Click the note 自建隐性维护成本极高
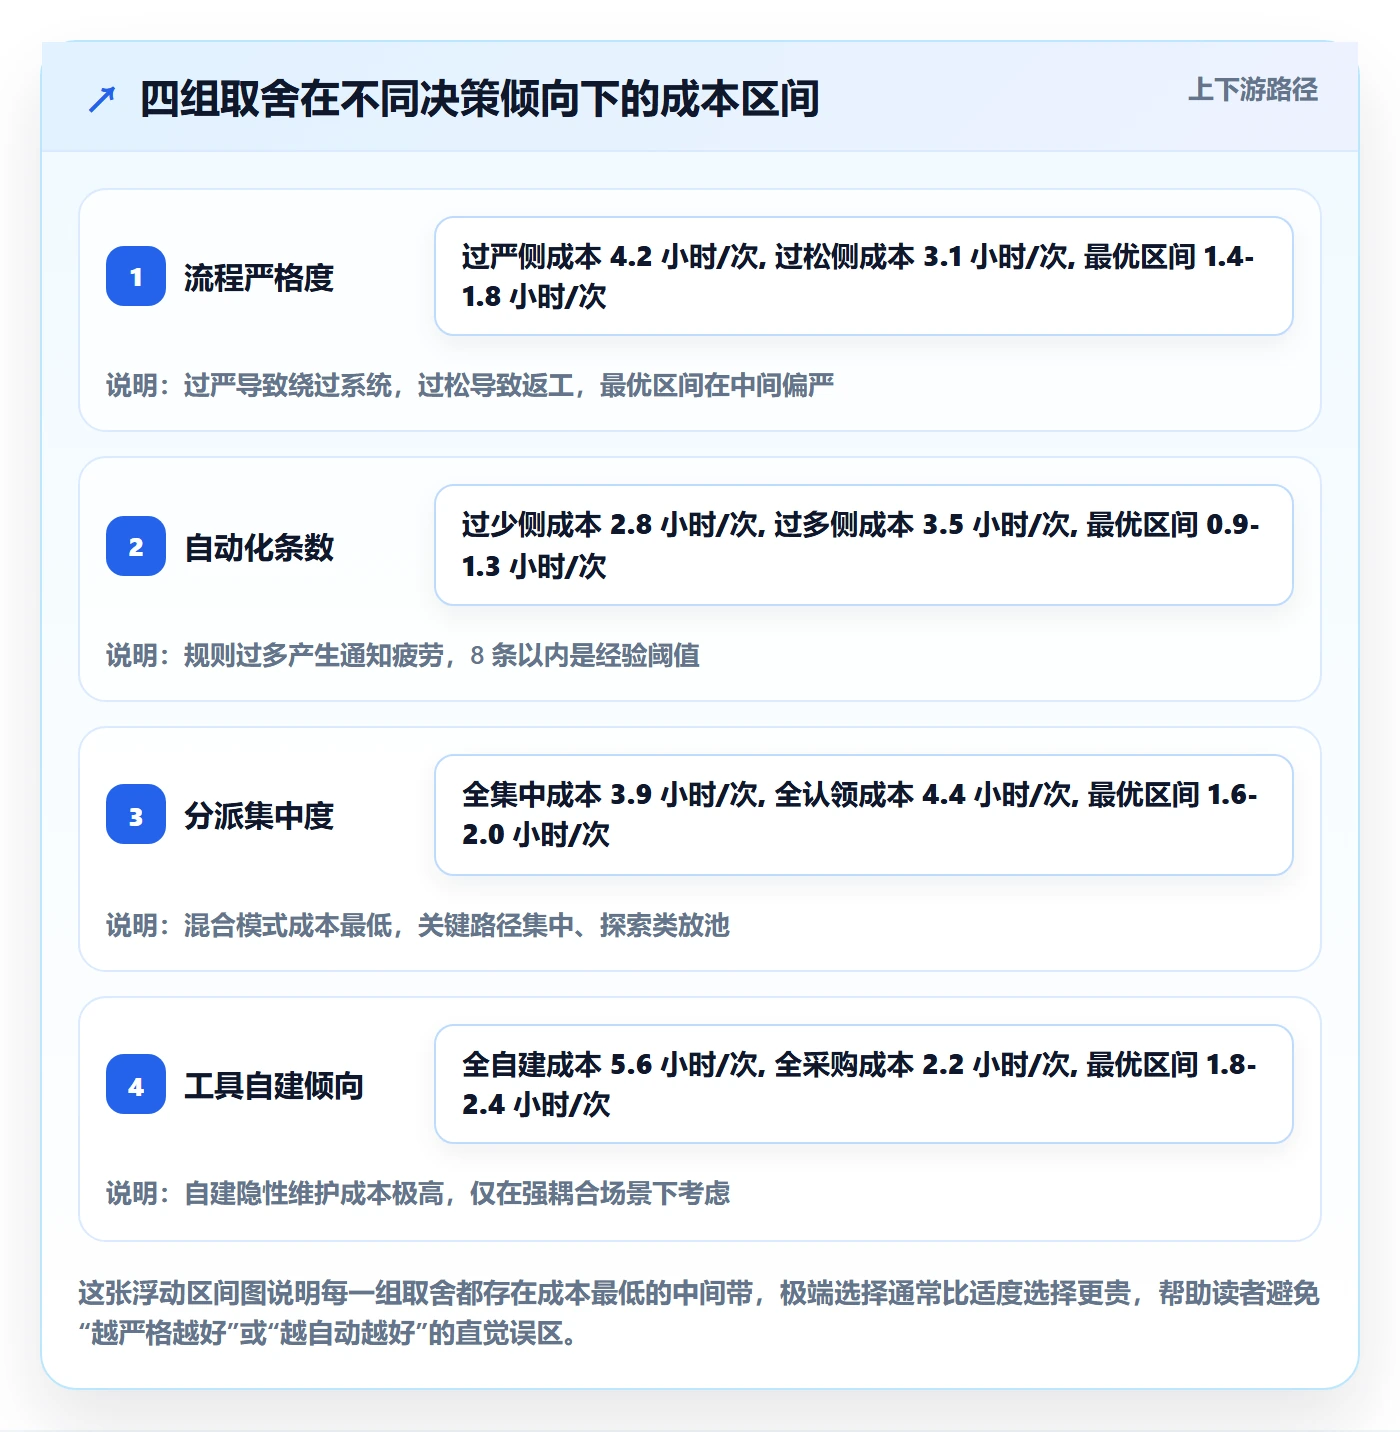The width and height of the screenshot is (1400, 1432). tap(418, 1193)
